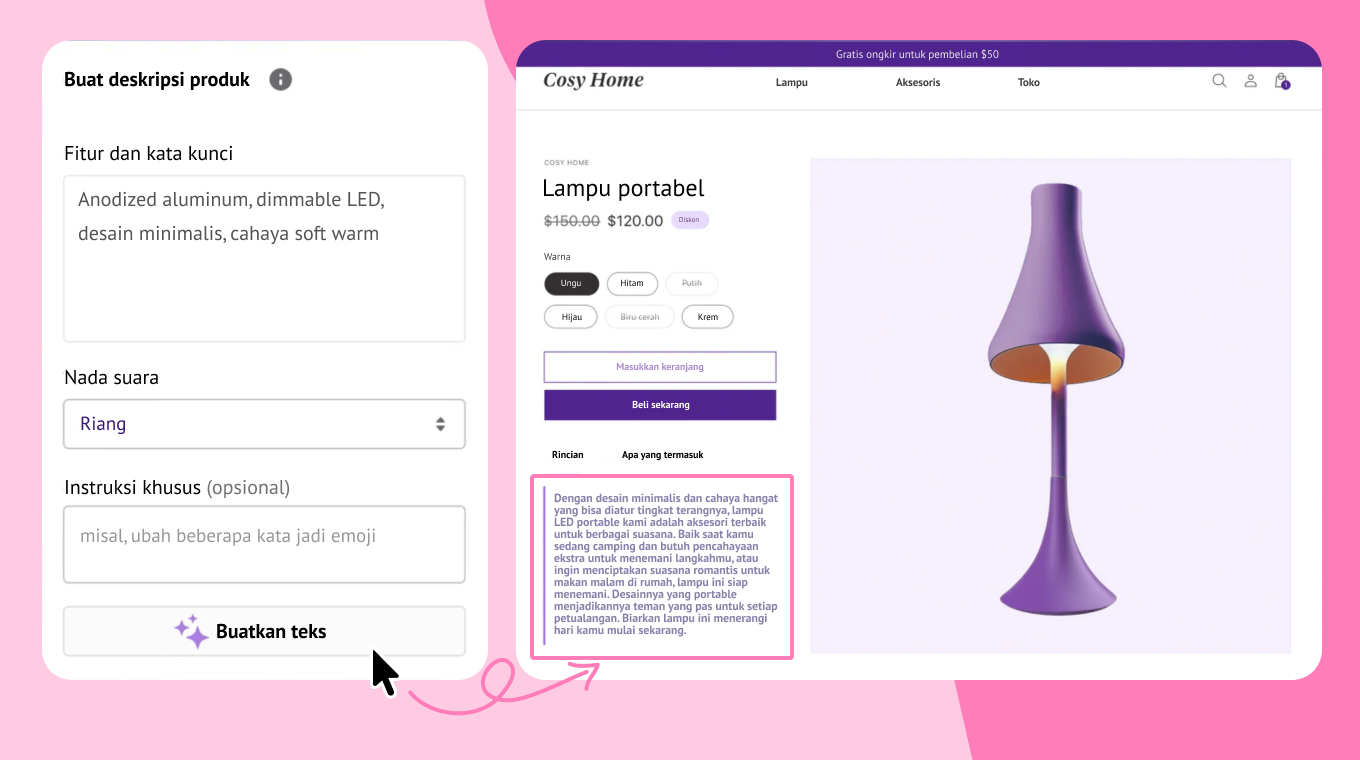Click the Beli sekarang button
The image size is (1360, 760).
tap(660, 405)
